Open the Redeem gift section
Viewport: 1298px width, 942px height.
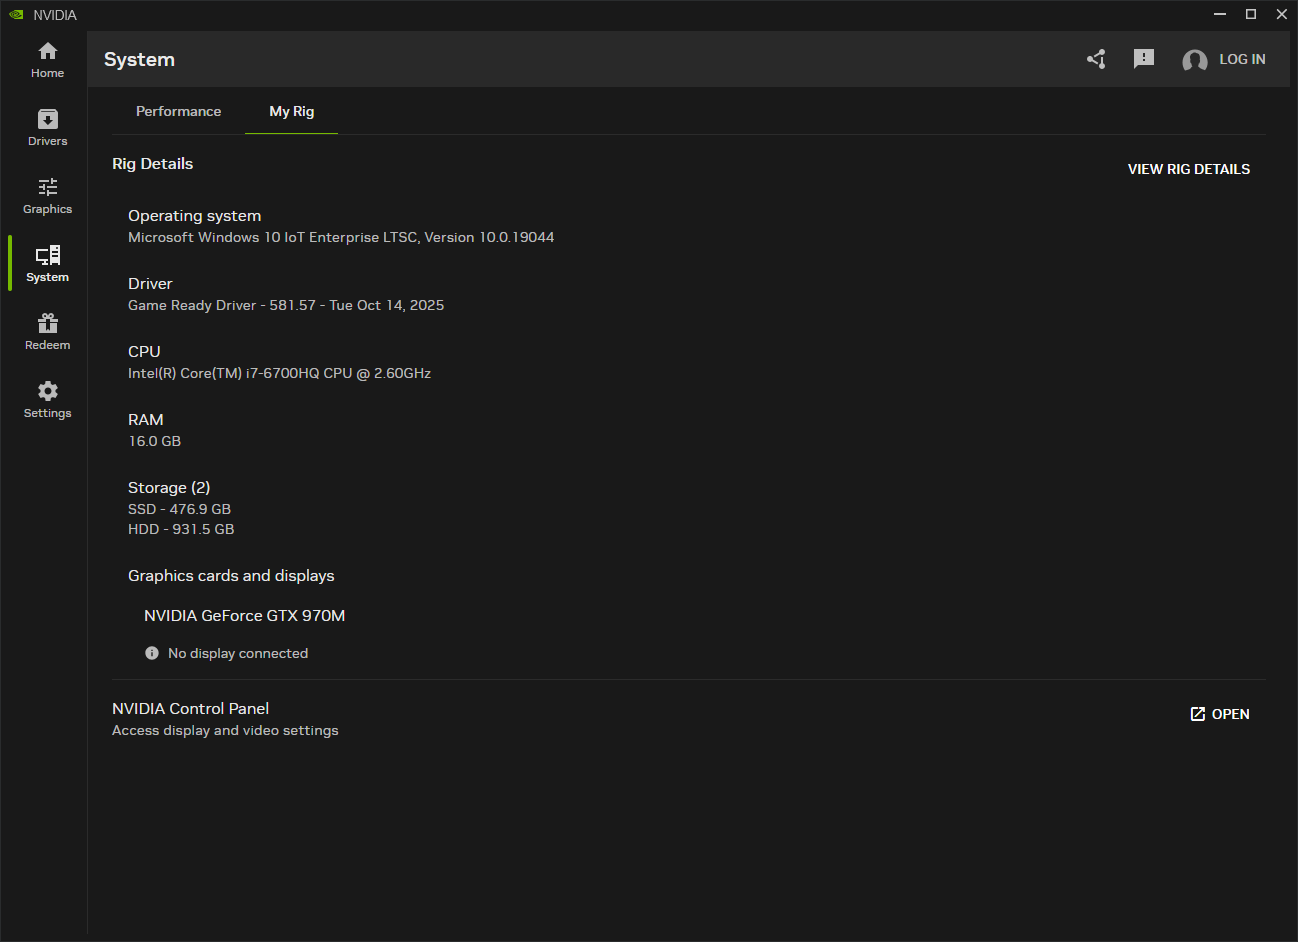(47, 332)
